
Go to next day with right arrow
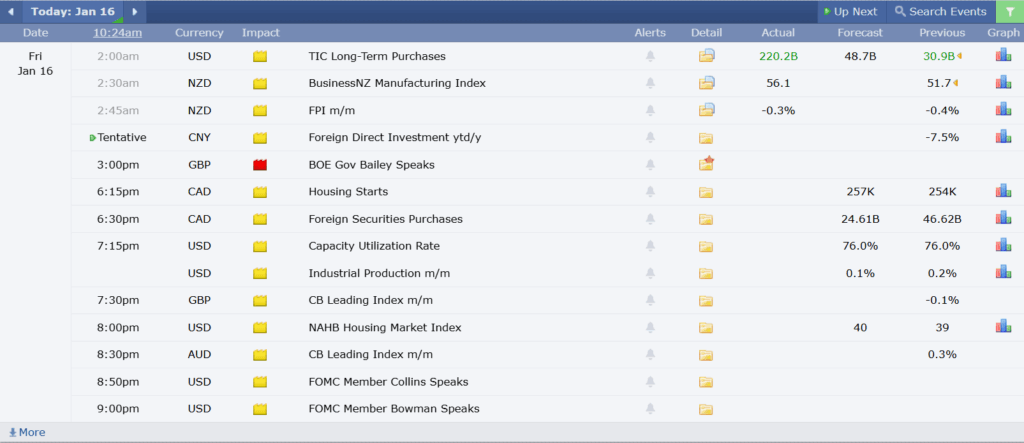[135, 12]
